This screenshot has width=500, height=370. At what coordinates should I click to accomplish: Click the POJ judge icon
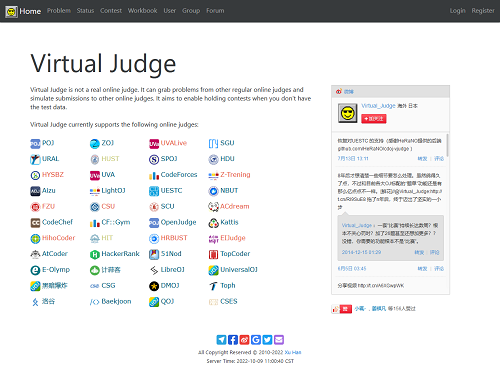tap(35, 144)
